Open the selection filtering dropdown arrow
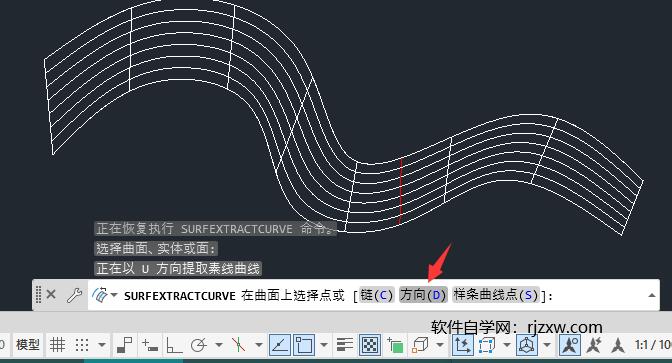 (507, 345)
